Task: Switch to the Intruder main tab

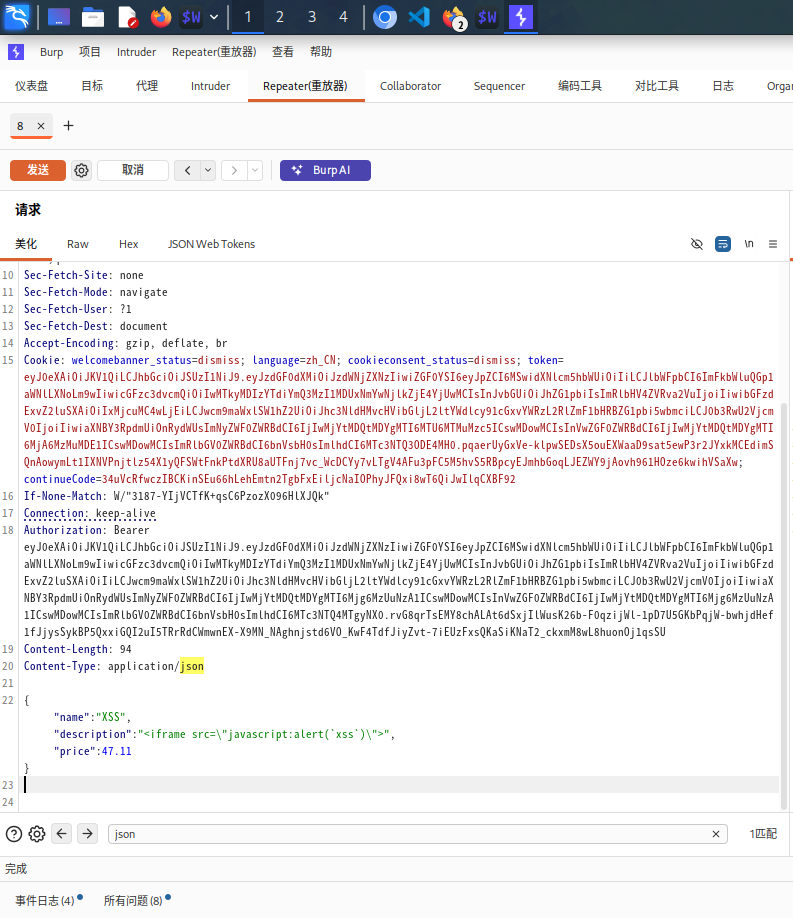Action: tap(210, 86)
